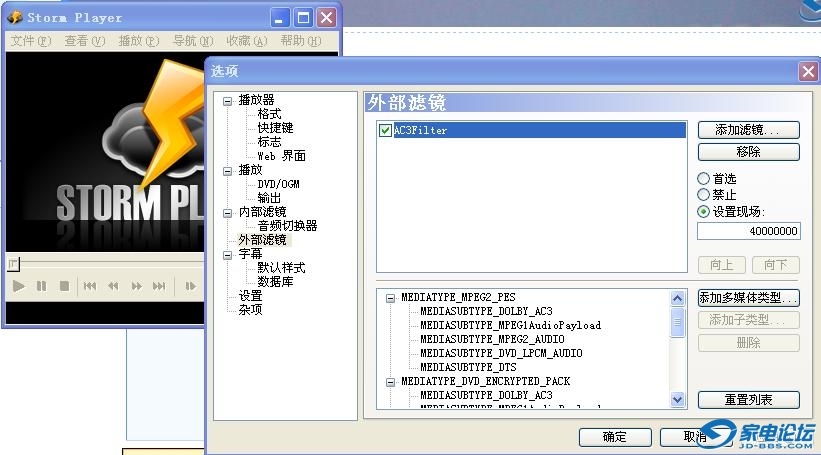Select the 禁止 radio button
The width and height of the screenshot is (821, 455).
tap(703, 195)
